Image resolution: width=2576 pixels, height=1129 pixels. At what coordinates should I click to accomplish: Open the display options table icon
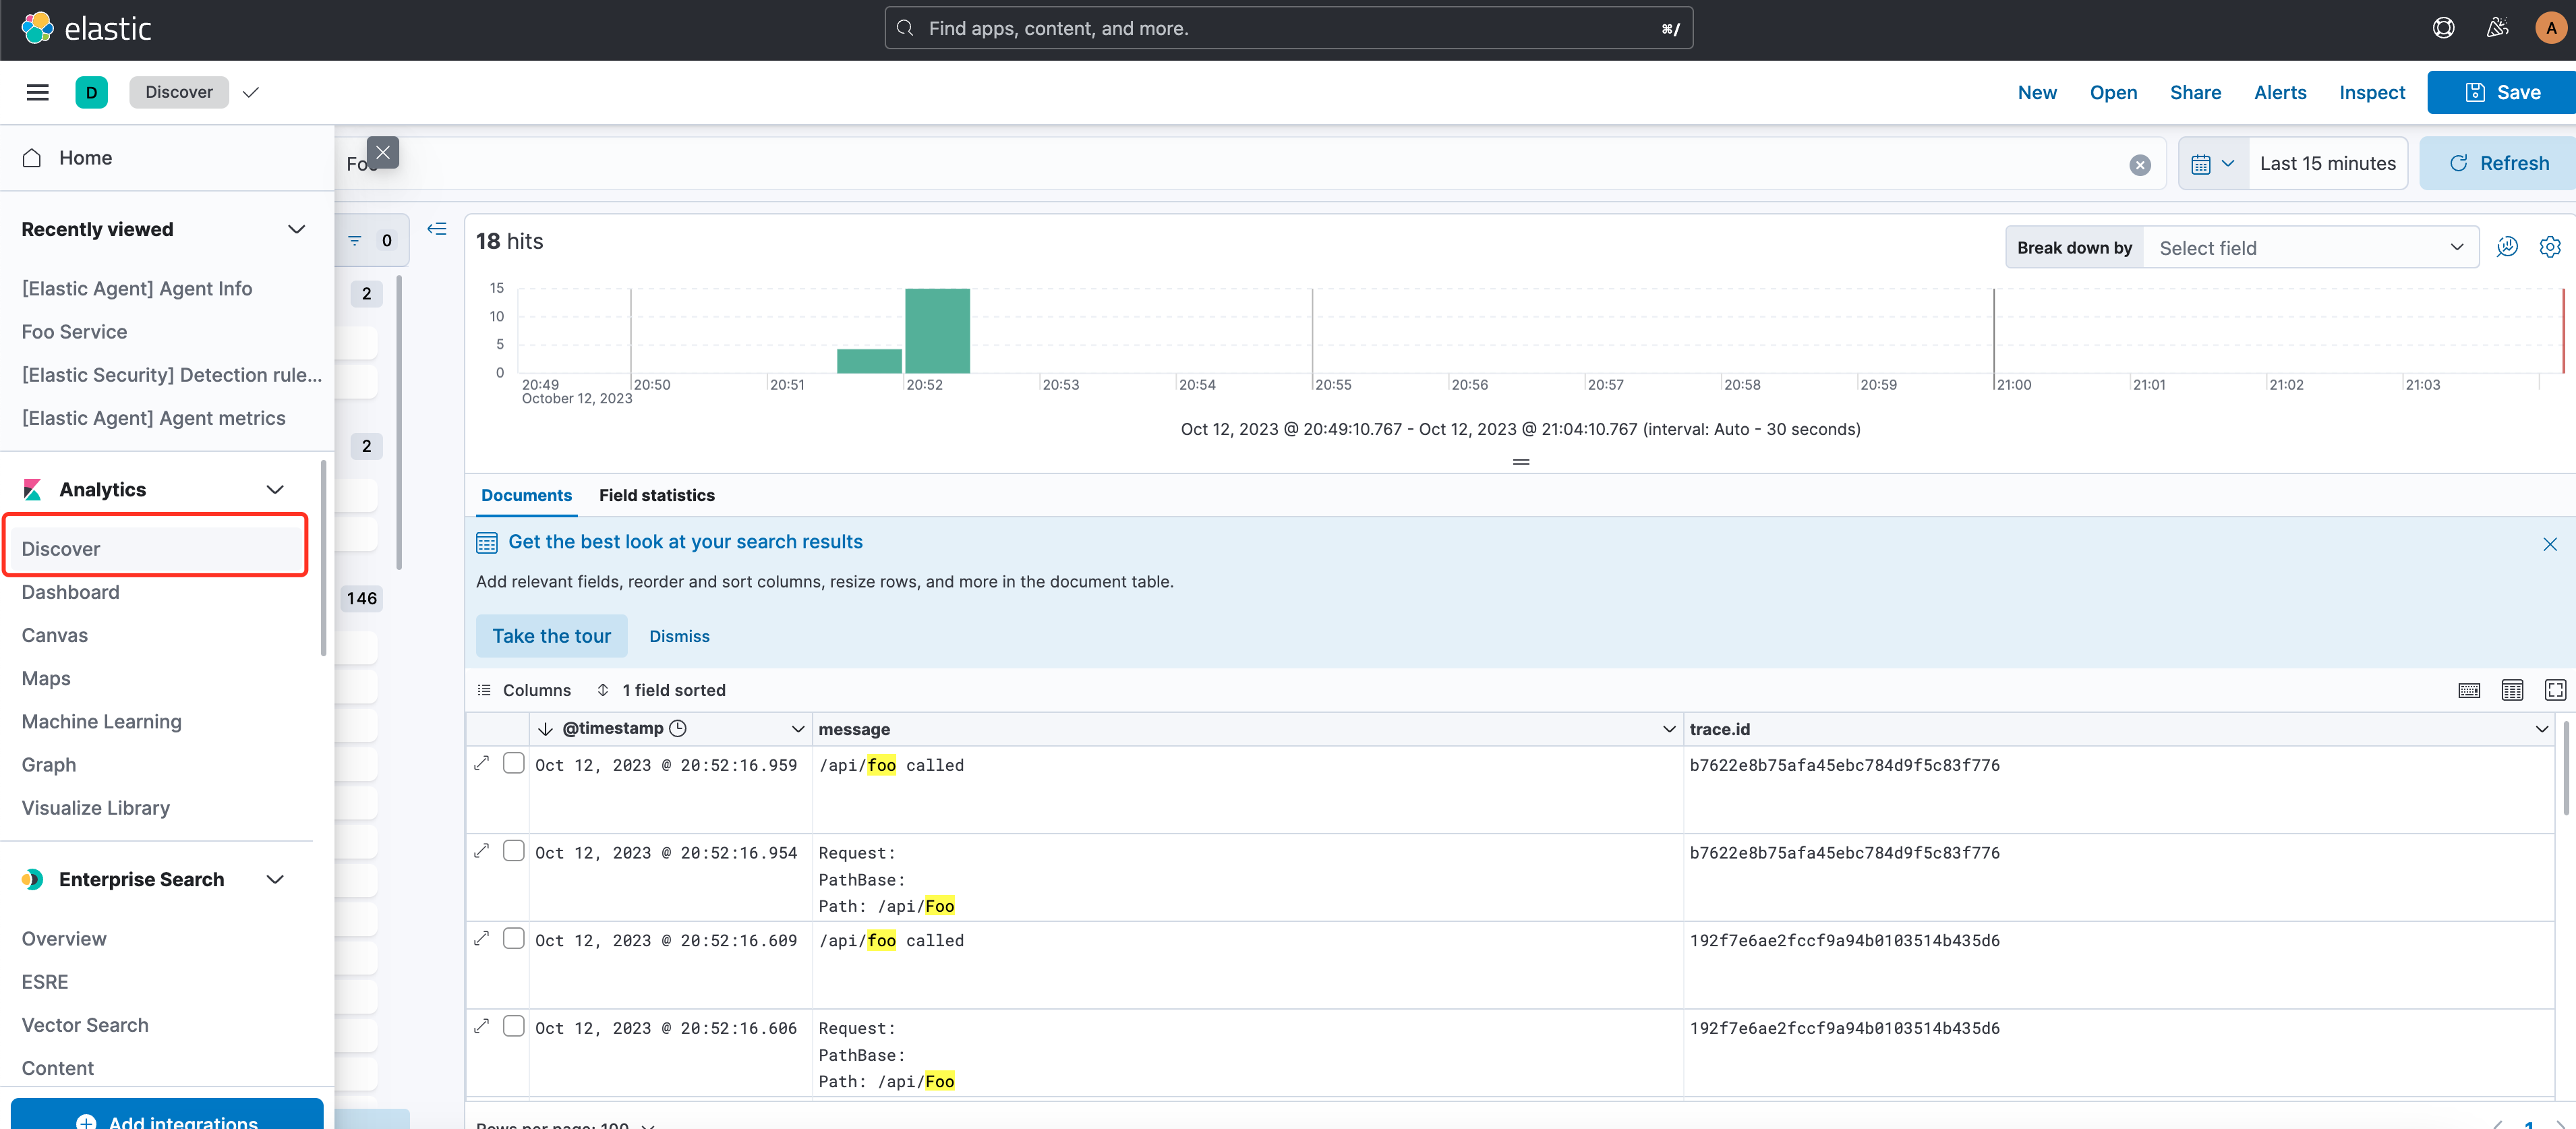tap(2512, 690)
